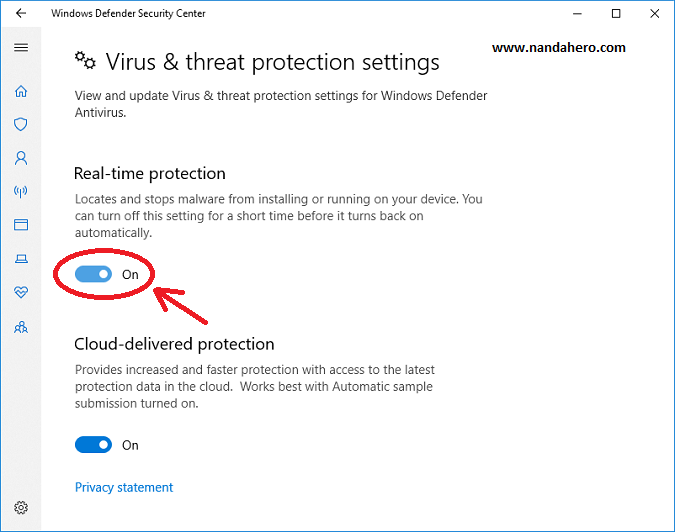The width and height of the screenshot is (675, 532).
Task: Open Settings gear at sidebar bottom
Action: tap(21, 508)
